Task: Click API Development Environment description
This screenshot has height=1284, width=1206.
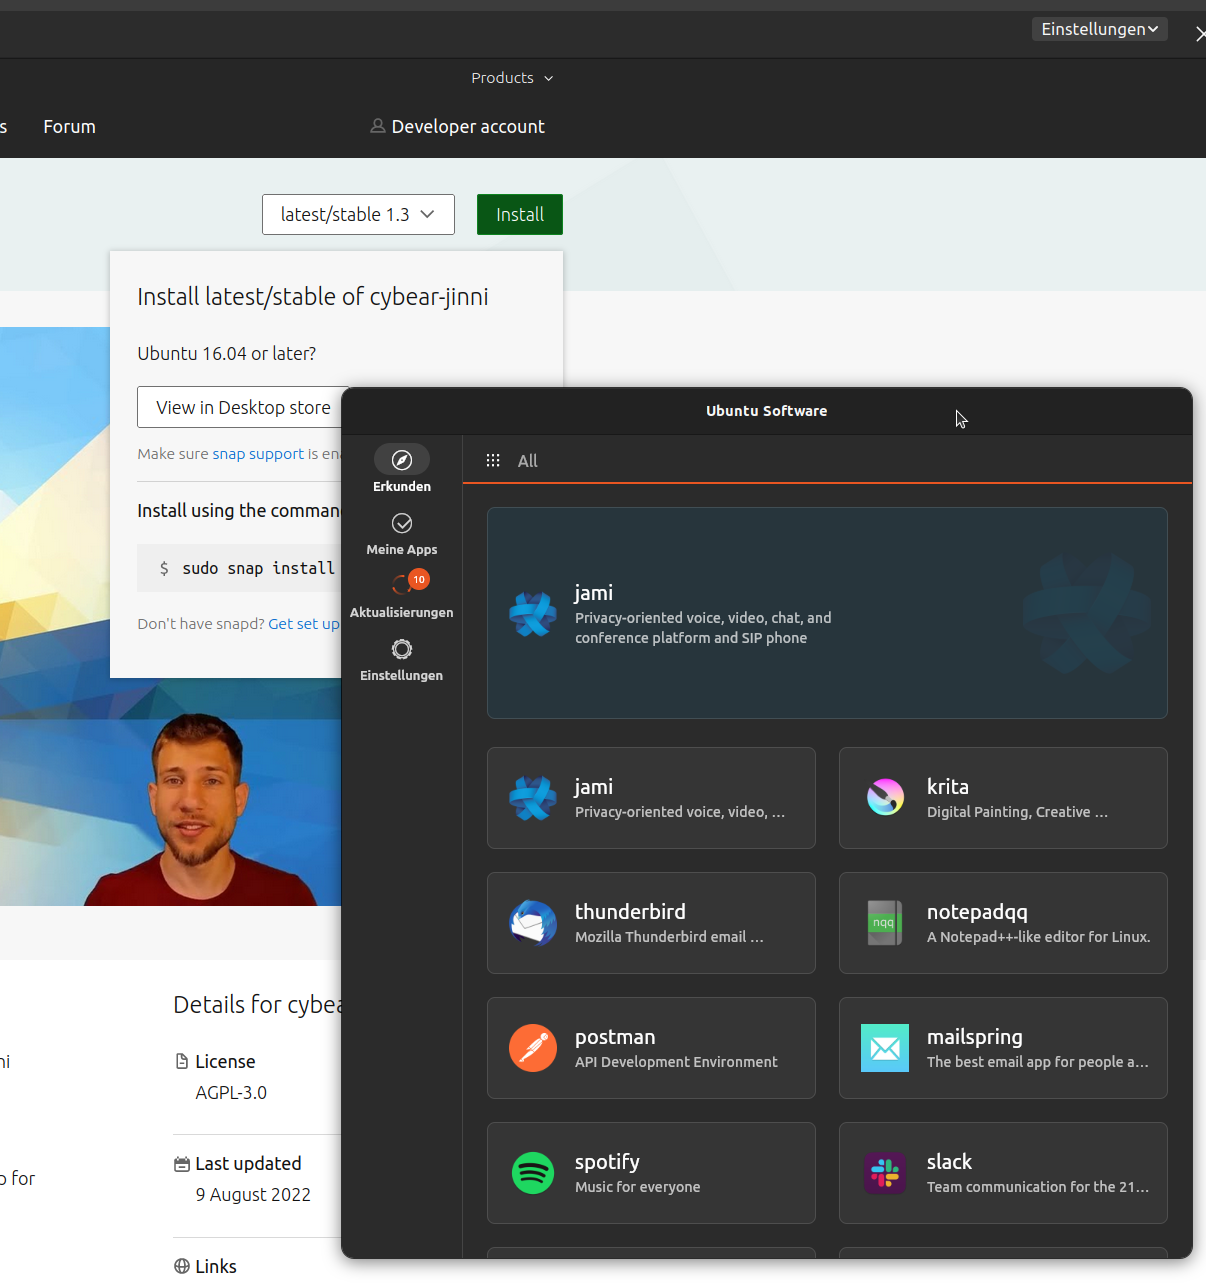Action: coord(676,1062)
